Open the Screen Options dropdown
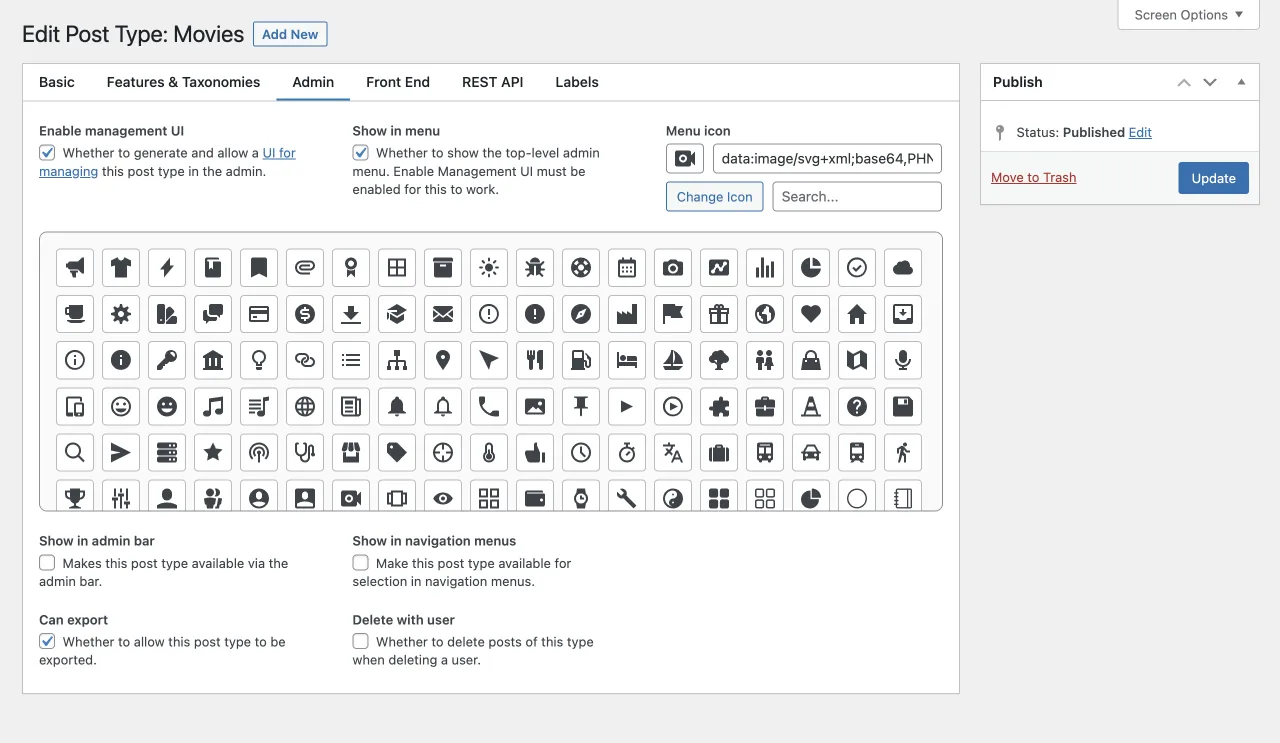The width and height of the screenshot is (1280, 743). click(x=1188, y=15)
